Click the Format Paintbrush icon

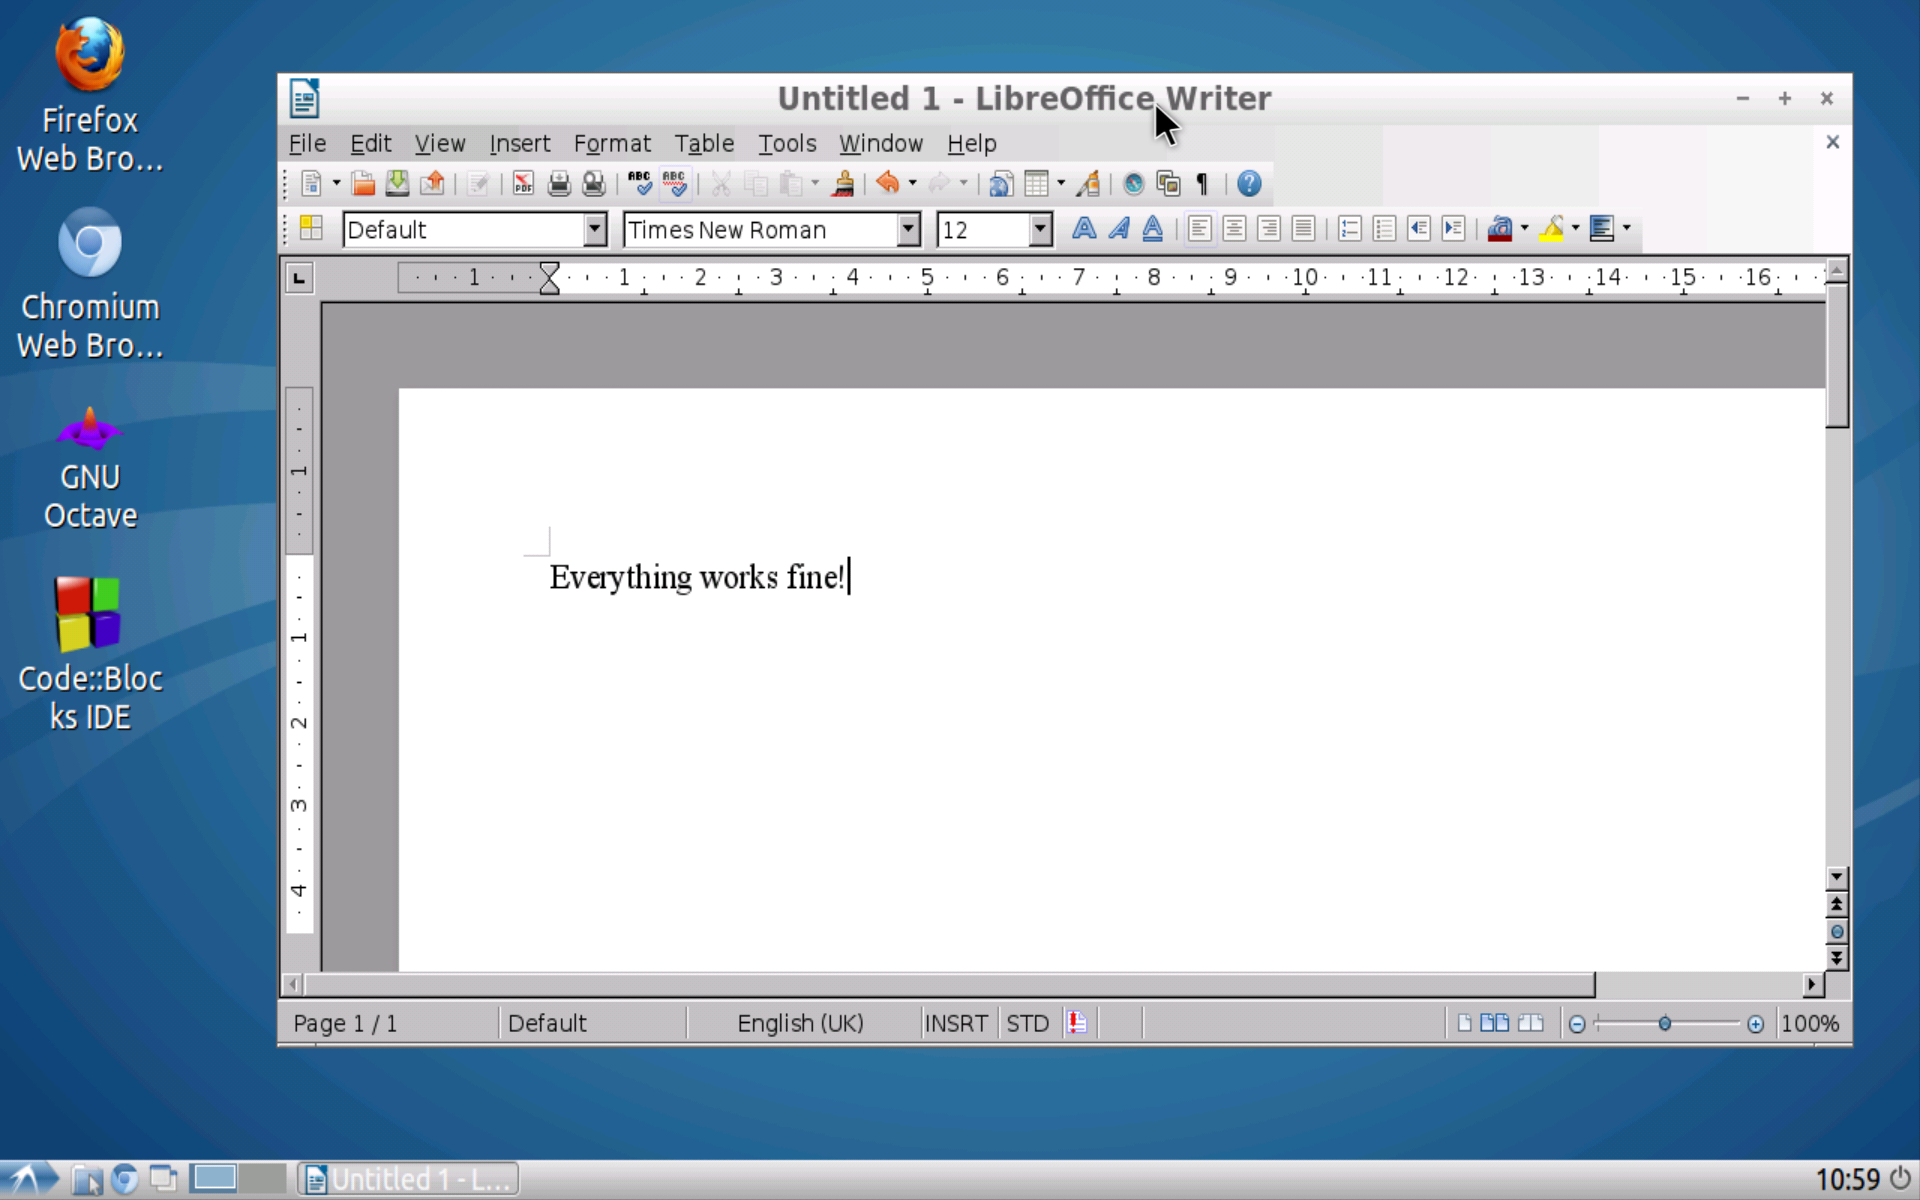coord(843,184)
